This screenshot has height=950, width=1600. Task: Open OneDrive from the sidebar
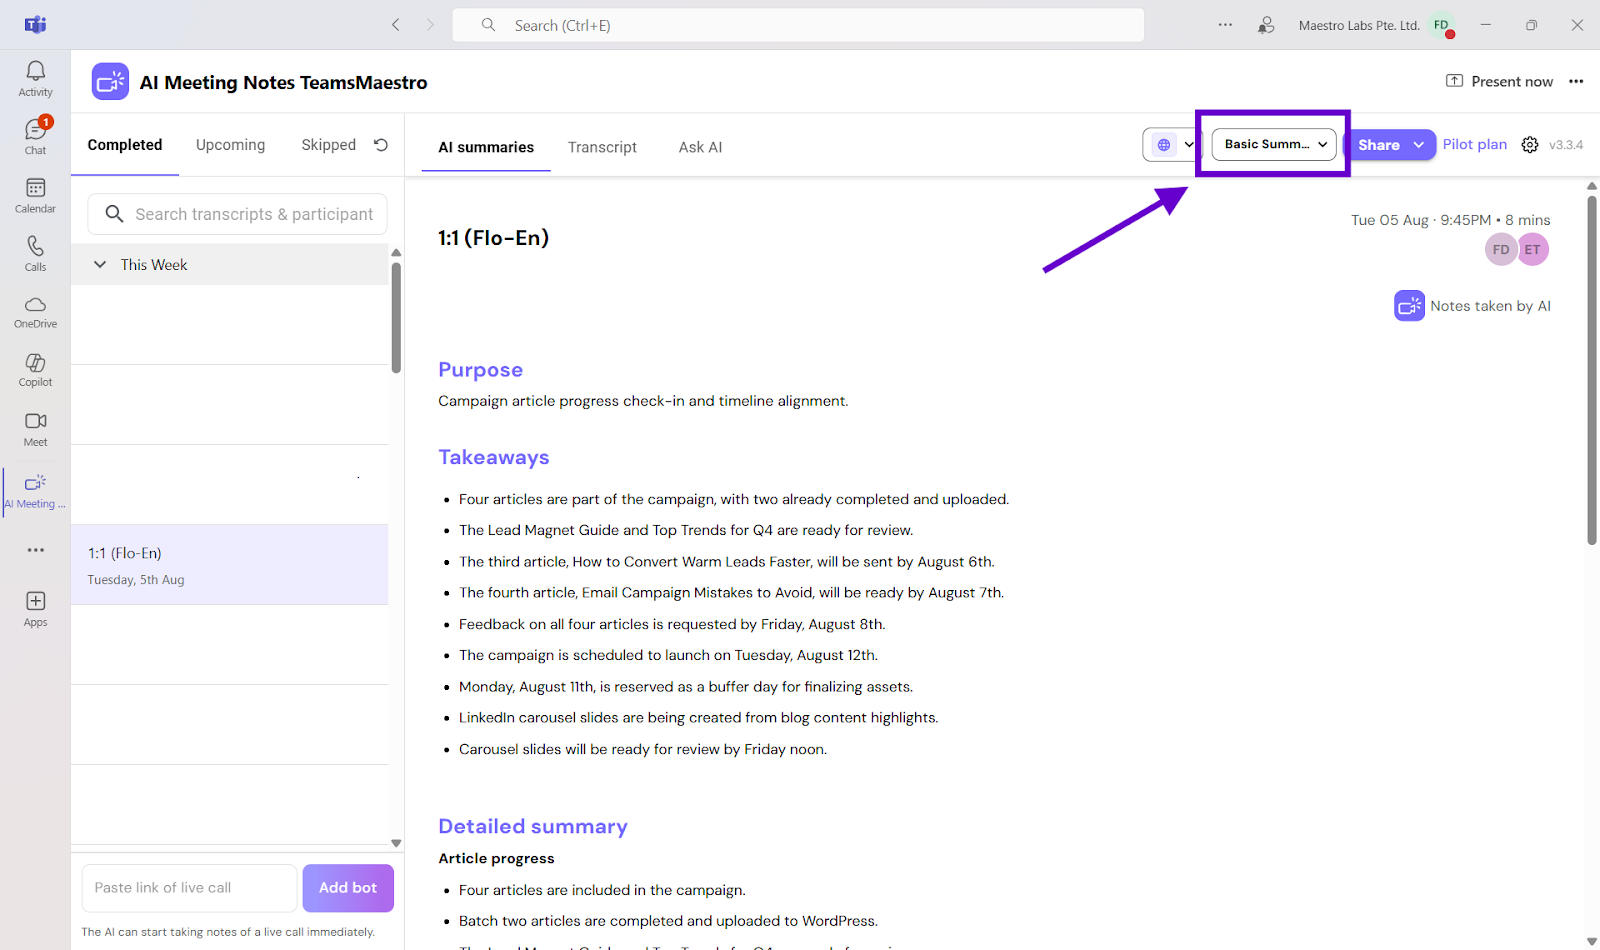point(35,311)
